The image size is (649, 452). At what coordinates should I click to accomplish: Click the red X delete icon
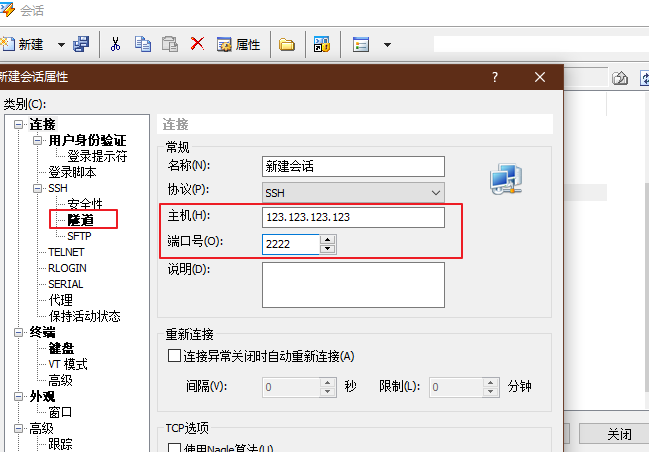pyautogui.click(x=197, y=44)
